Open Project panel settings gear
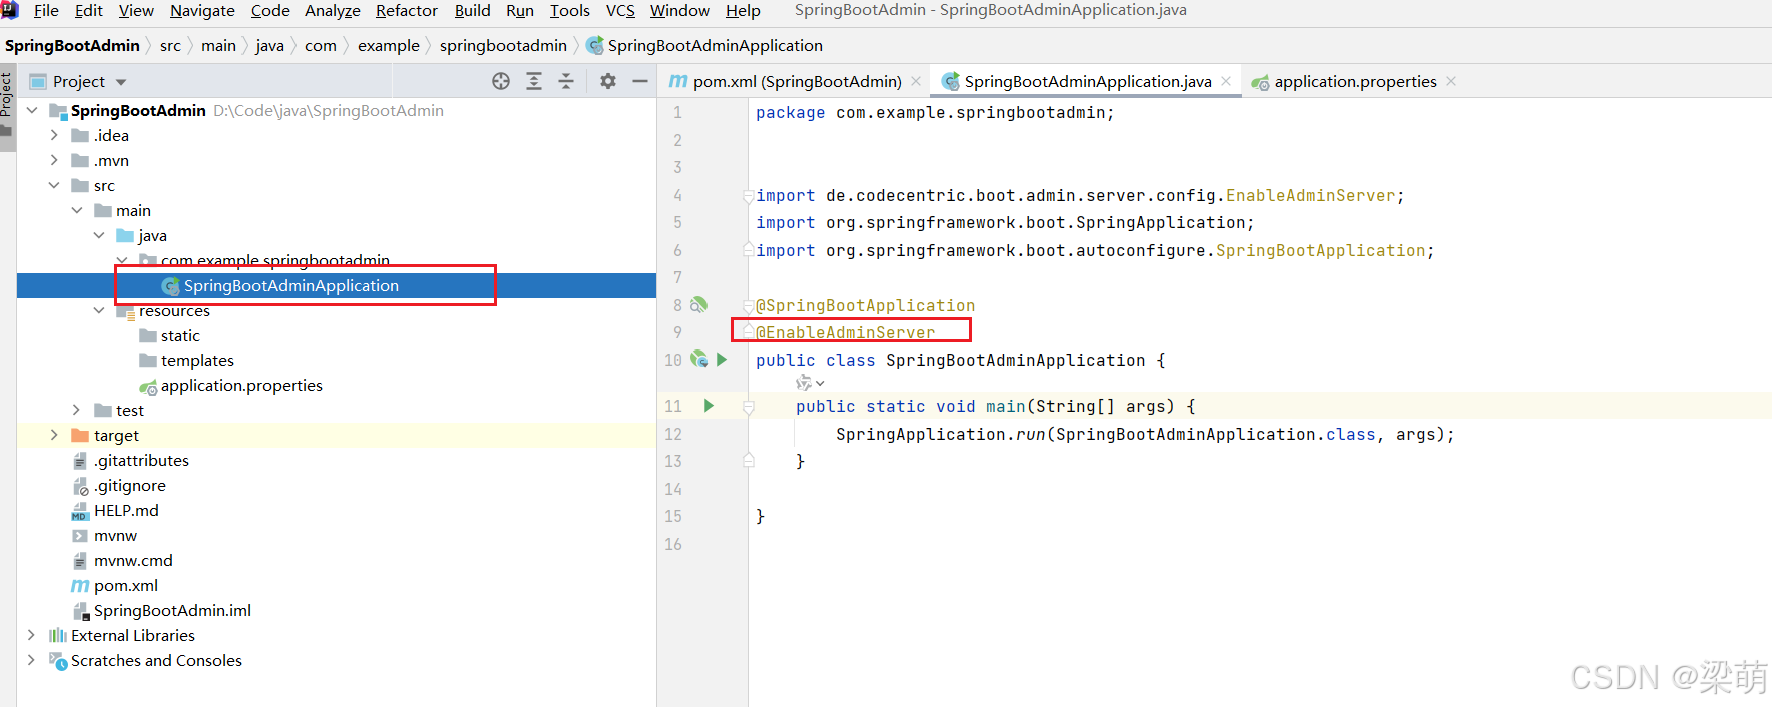The width and height of the screenshot is (1772, 707). pyautogui.click(x=608, y=81)
